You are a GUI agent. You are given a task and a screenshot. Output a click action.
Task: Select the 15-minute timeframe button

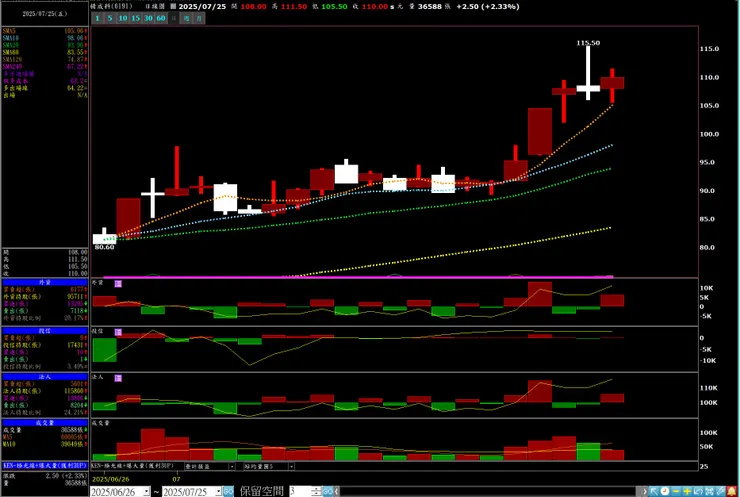pos(135,18)
